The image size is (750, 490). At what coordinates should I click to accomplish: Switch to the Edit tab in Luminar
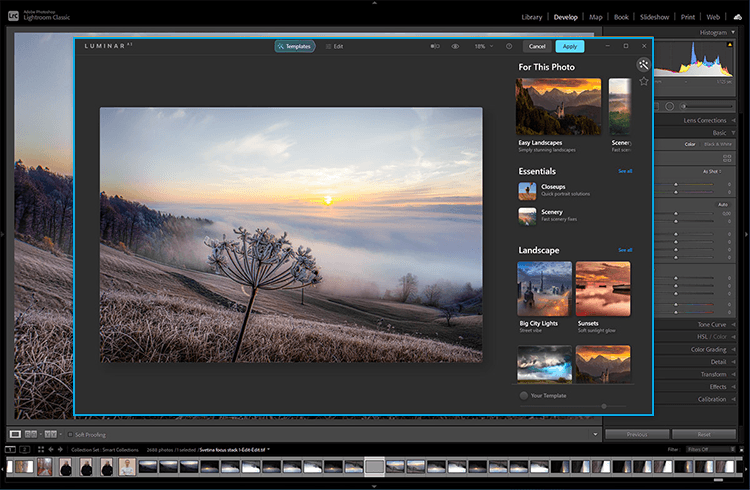pos(334,46)
